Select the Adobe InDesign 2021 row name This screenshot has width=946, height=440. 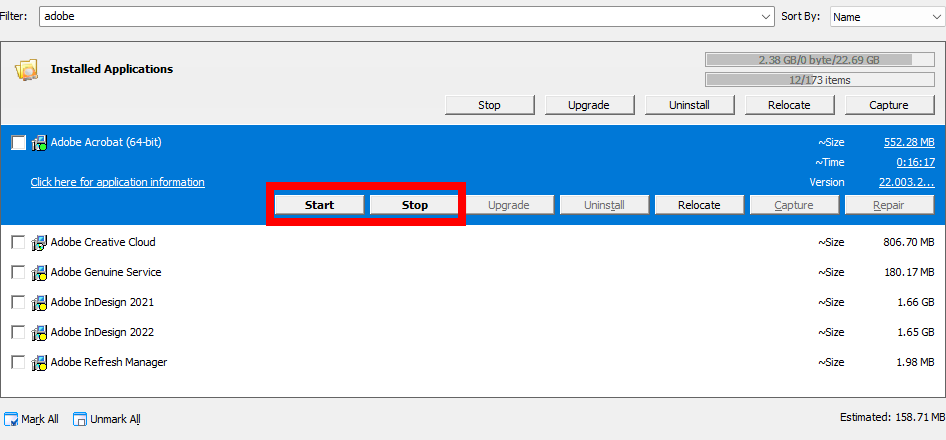(103, 302)
